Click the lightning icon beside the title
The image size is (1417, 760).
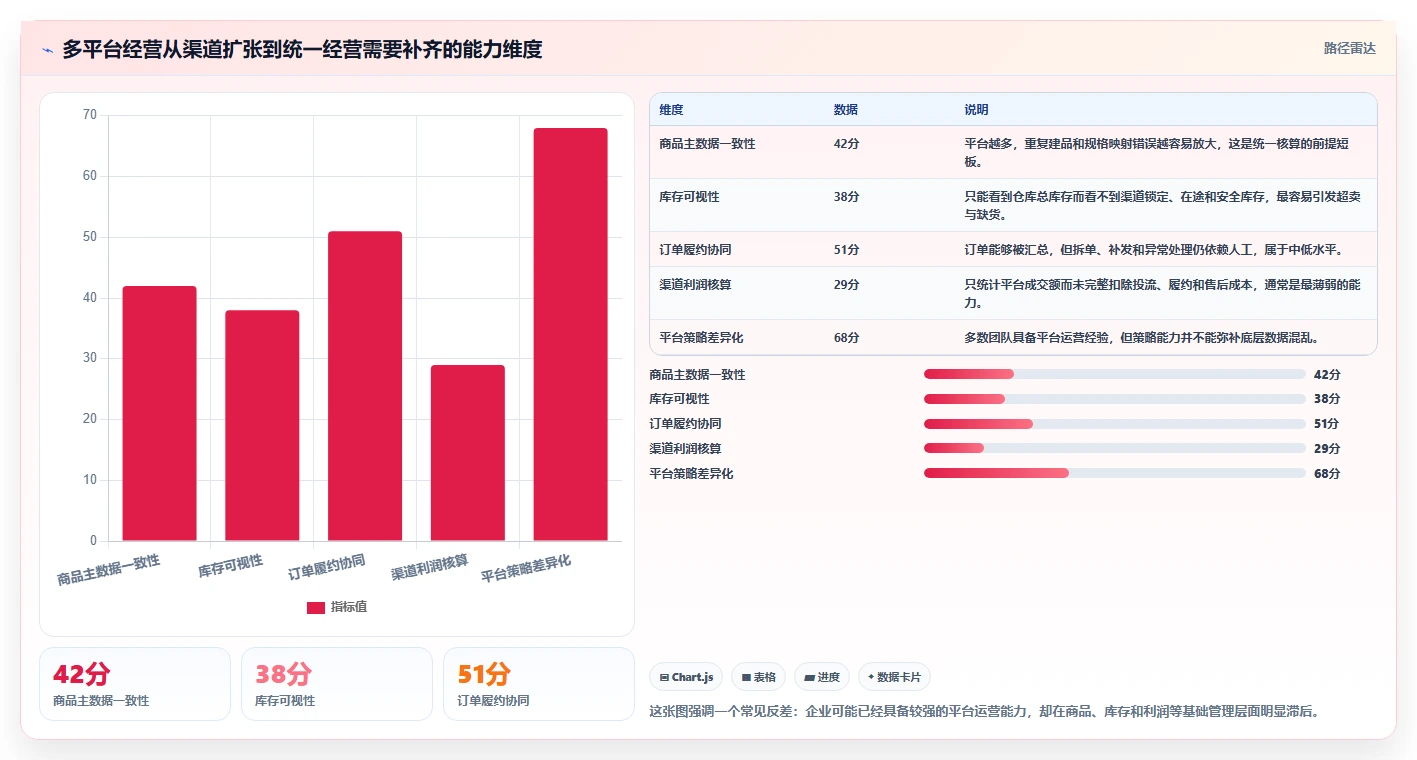pyautogui.click(x=48, y=50)
